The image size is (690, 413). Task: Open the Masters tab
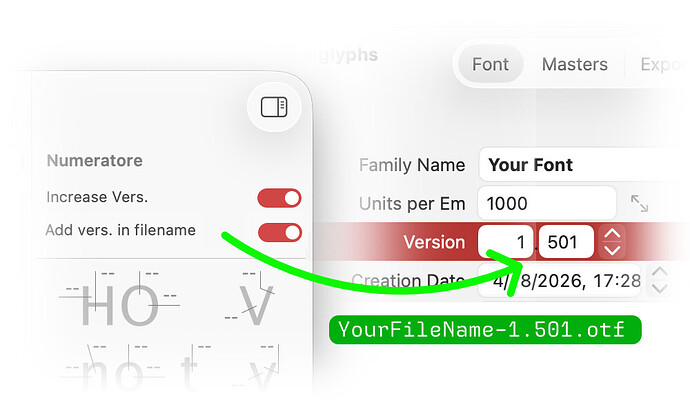[574, 64]
